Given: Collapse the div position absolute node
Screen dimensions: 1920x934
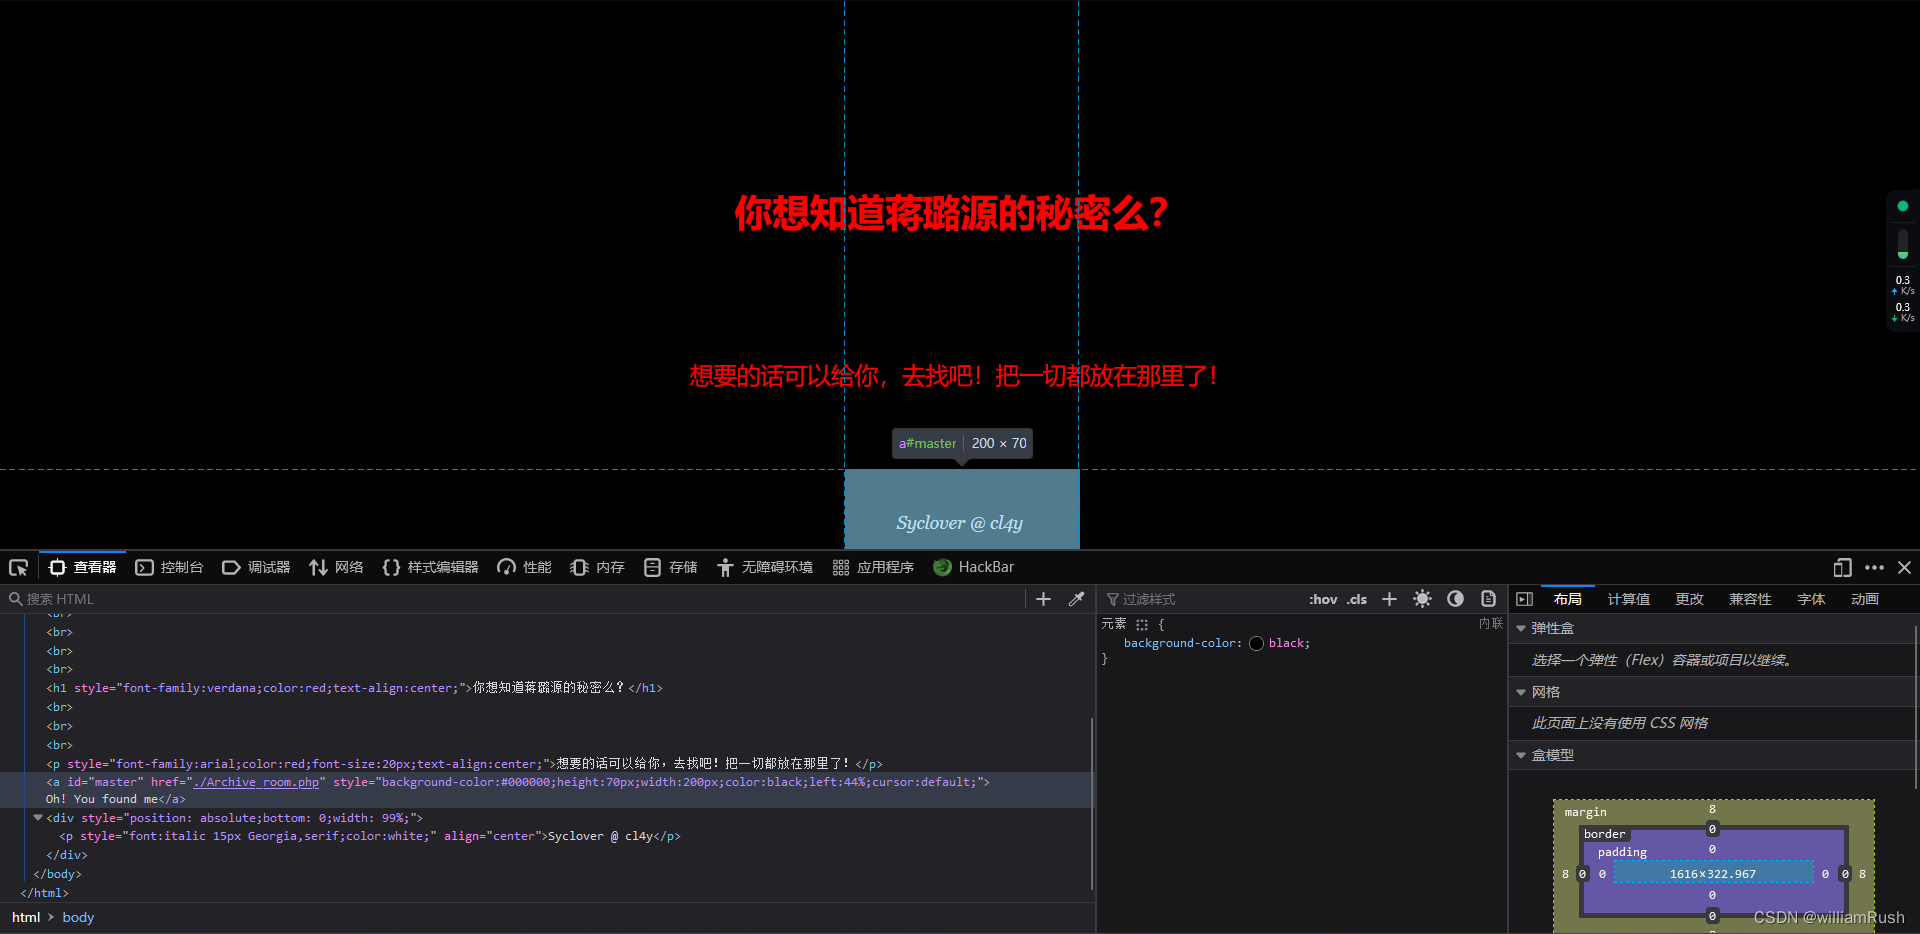Looking at the screenshot, I should [x=38, y=818].
